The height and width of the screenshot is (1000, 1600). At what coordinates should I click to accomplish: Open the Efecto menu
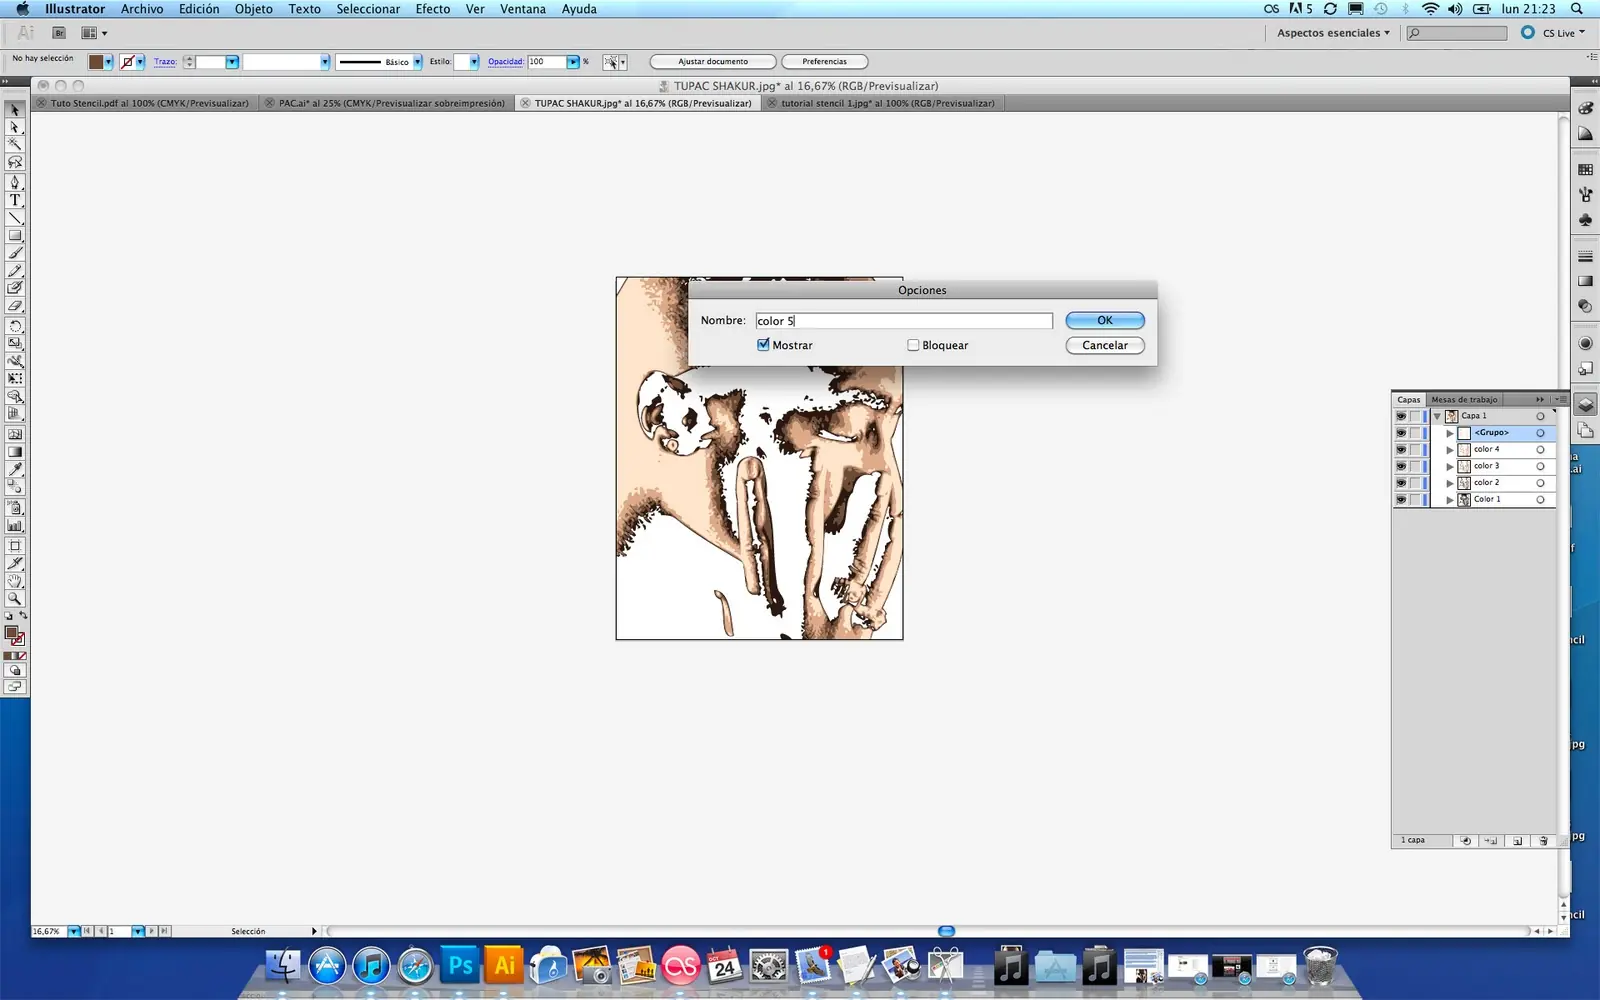point(433,9)
